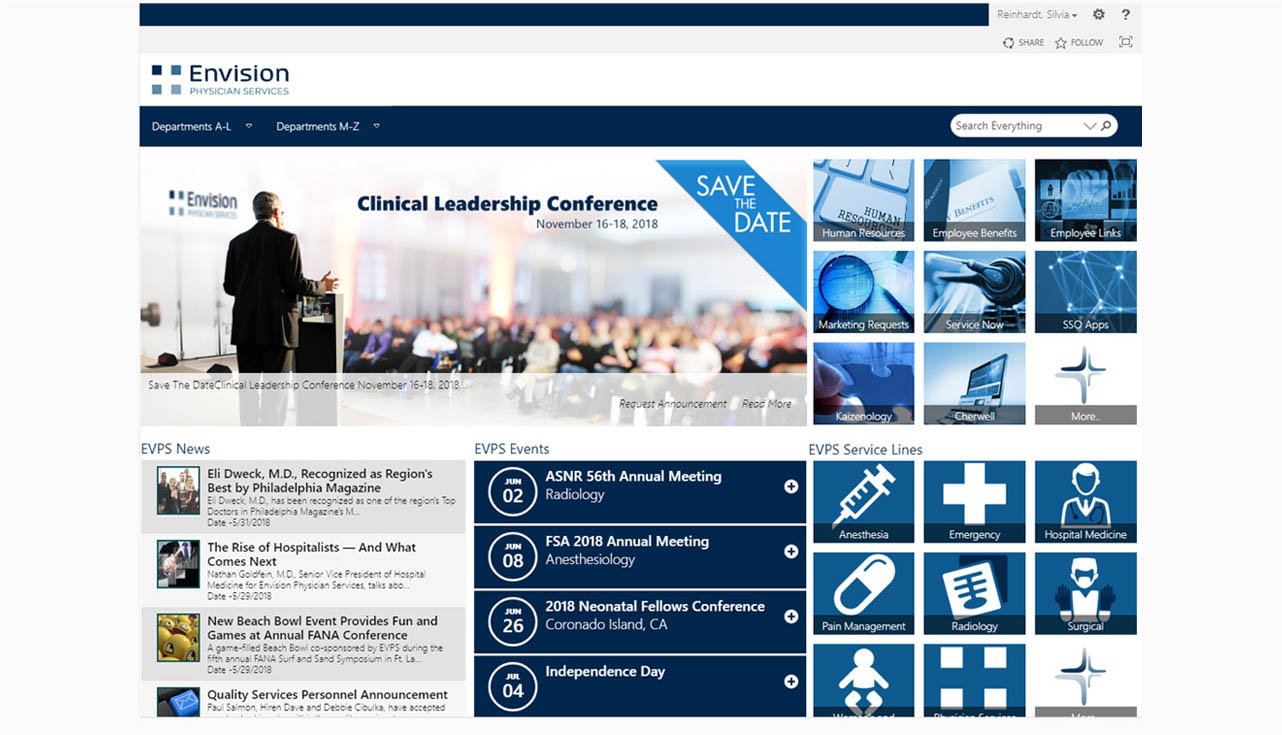
Task: Open the Reinhardt, Silvia user menu
Action: coord(1037,15)
